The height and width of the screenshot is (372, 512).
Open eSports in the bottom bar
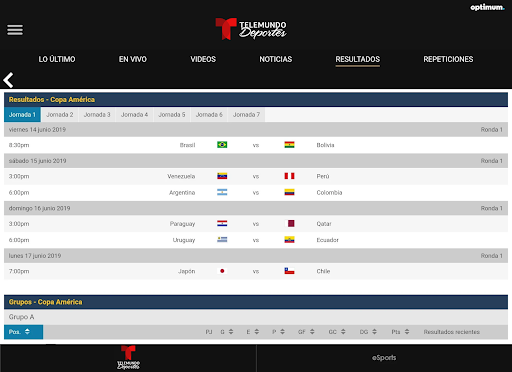[384, 358]
